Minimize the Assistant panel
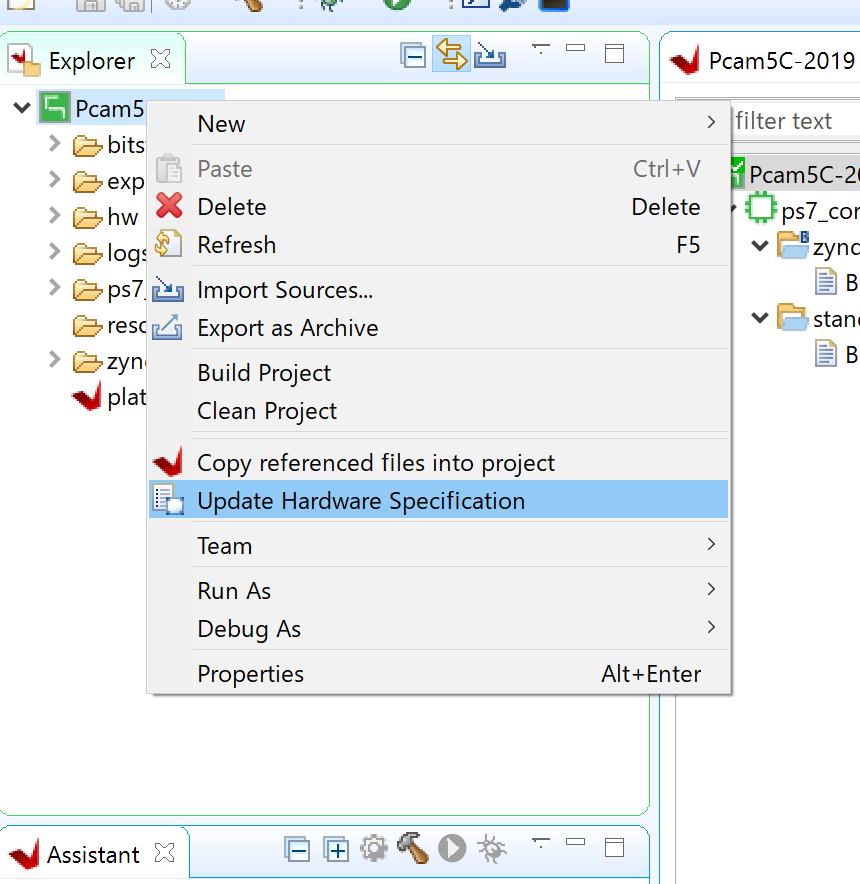Screen dimensions: 860x884 coord(575,842)
